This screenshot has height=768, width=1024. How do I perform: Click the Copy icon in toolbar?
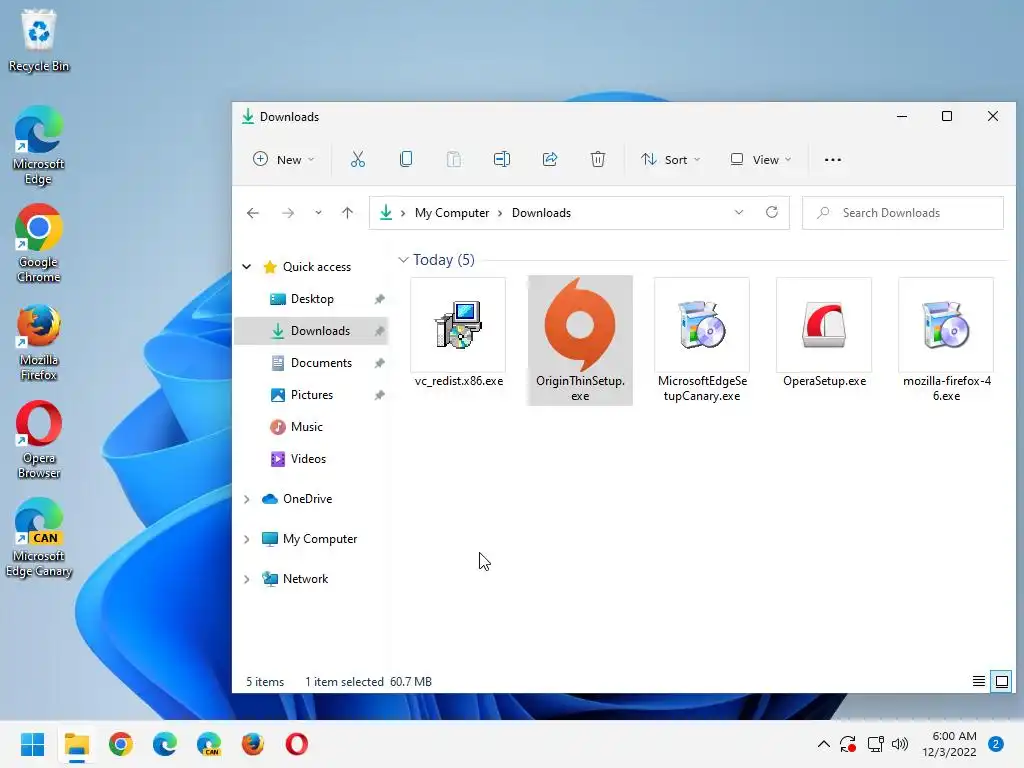406,159
